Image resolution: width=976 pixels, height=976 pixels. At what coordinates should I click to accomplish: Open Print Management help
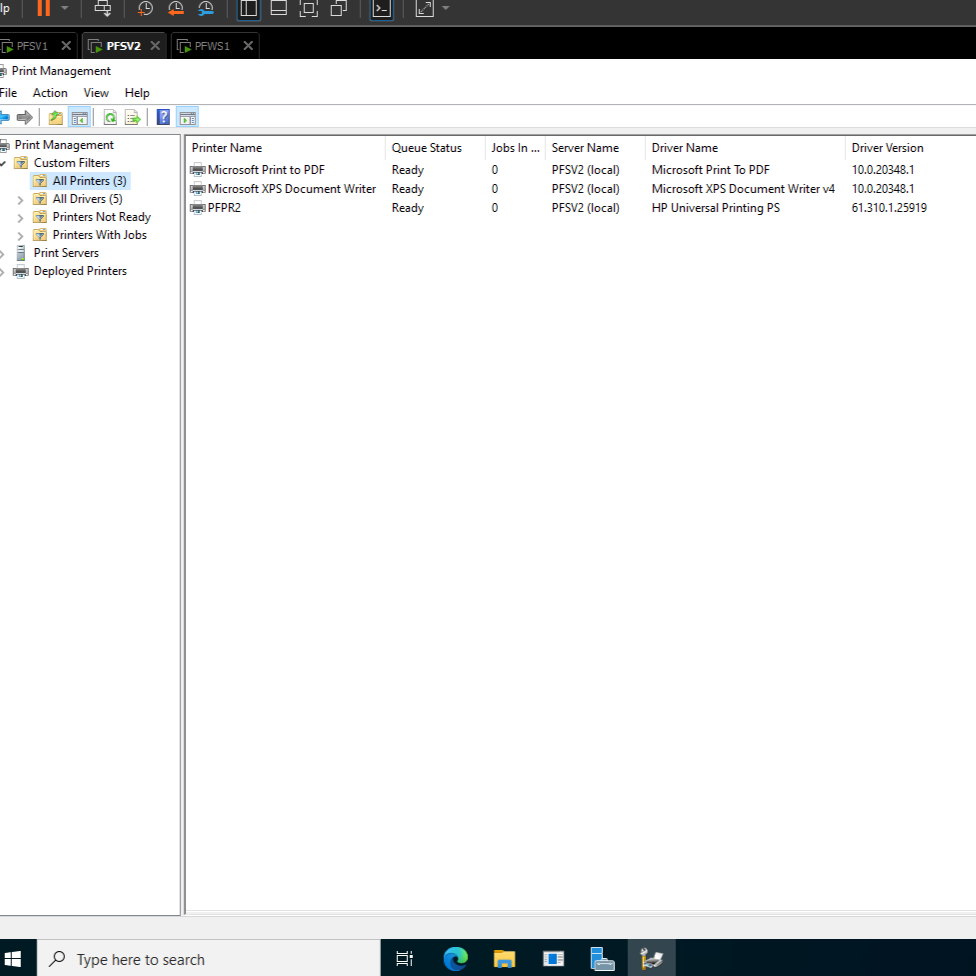tap(163, 117)
